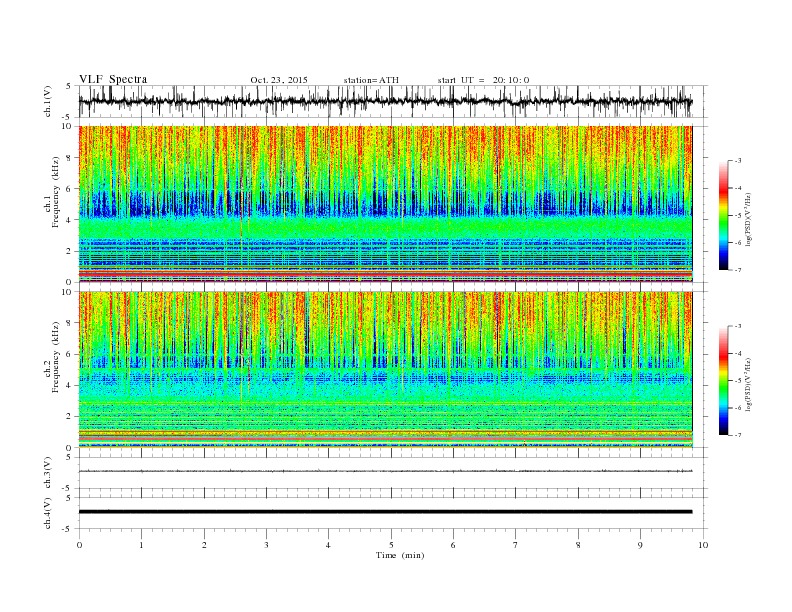This screenshot has width=792, height=612.
Task: Click the ch.1 voltage waveform trace panel
Action: (393, 101)
